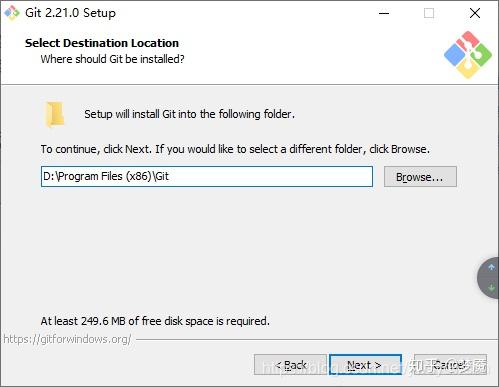Click the yellow folder icon
499x387 pixels.
point(54,114)
